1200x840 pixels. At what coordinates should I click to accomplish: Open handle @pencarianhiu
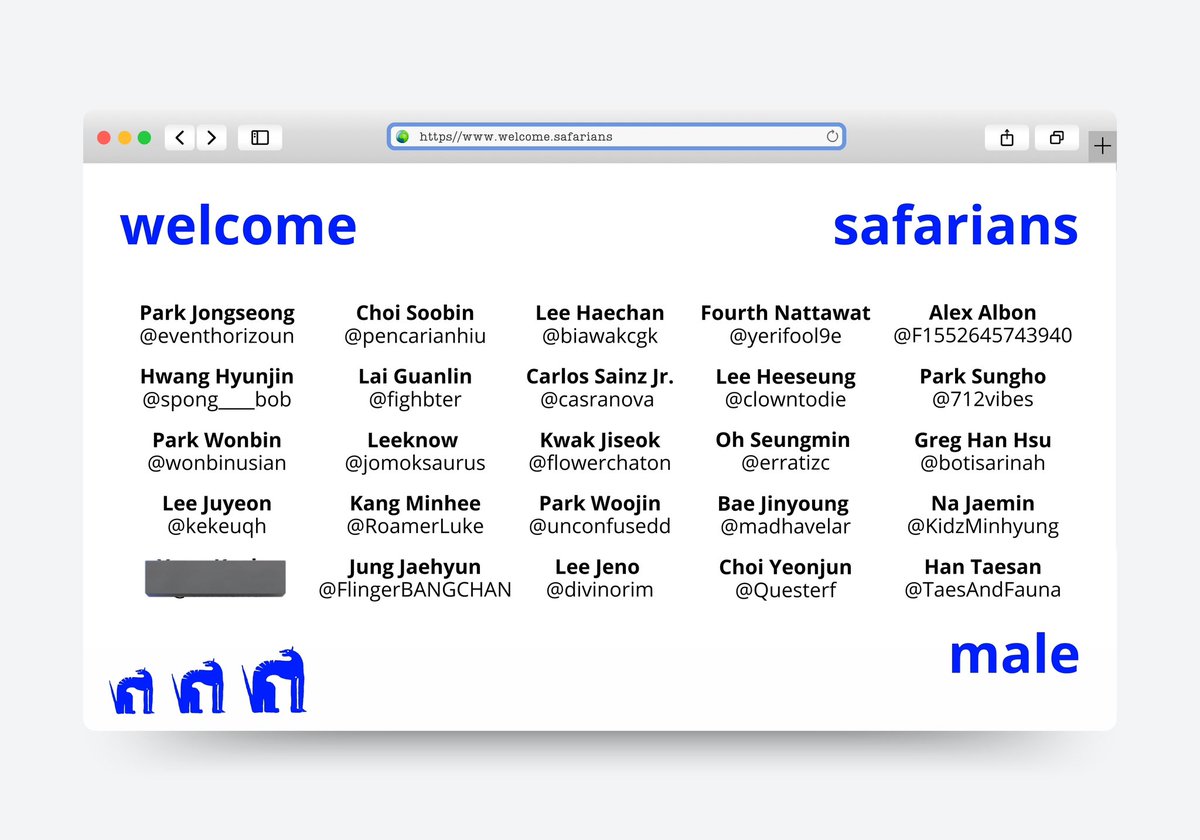[415, 336]
